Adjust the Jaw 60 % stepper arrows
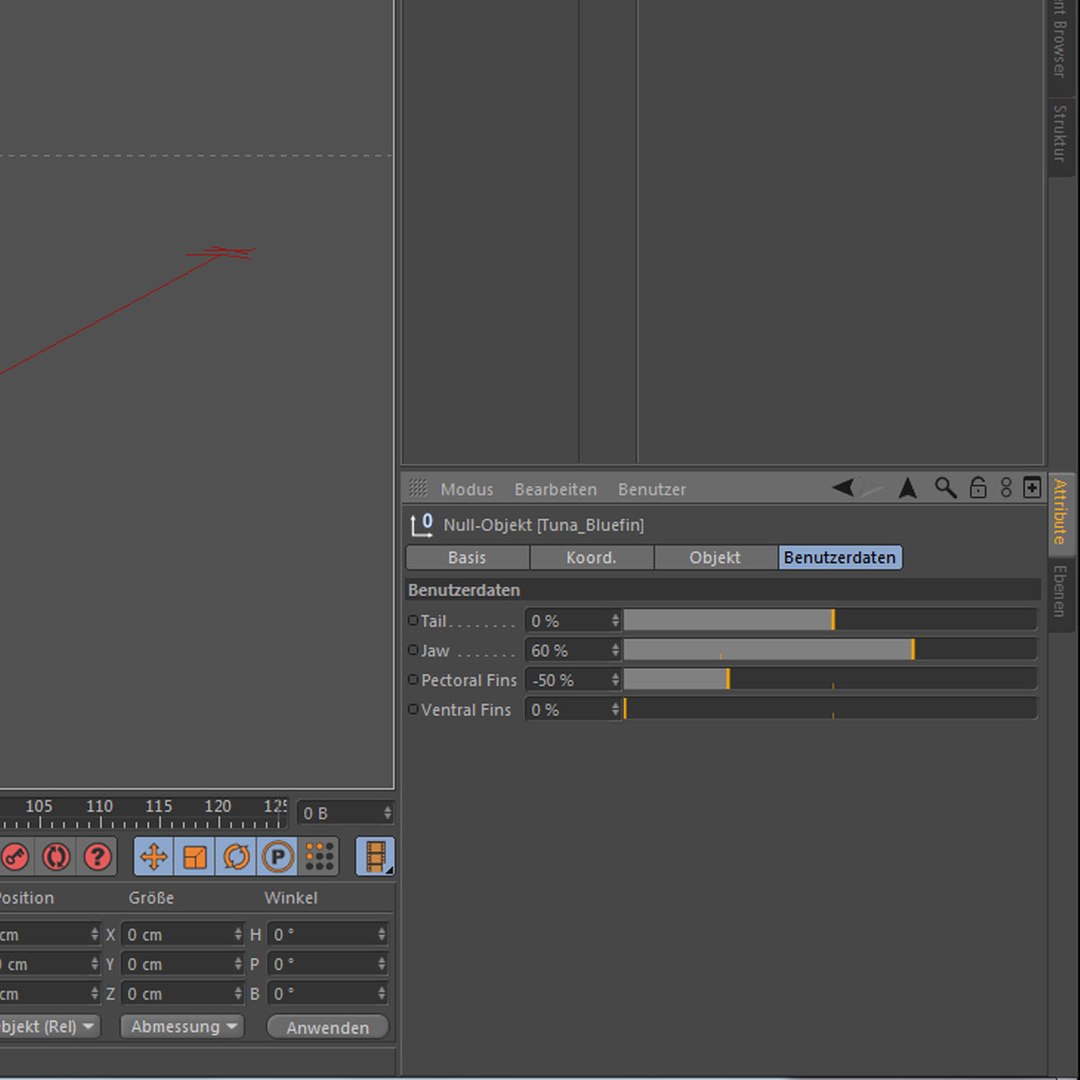Image resolution: width=1080 pixels, height=1080 pixels. pos(615,650)
